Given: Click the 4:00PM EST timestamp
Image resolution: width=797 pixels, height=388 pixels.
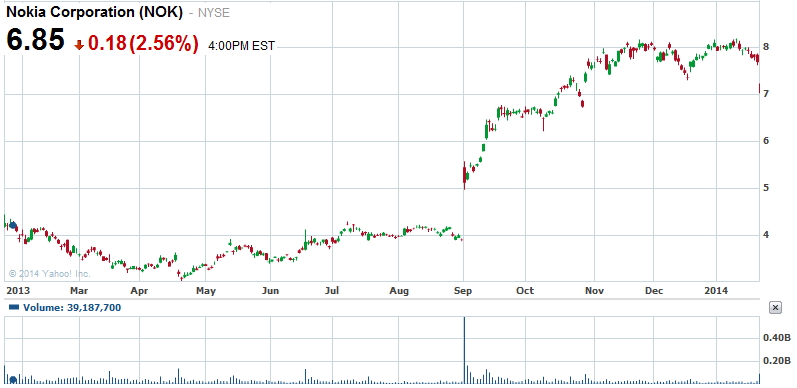Looking at the screenshot, I should 241,46.
